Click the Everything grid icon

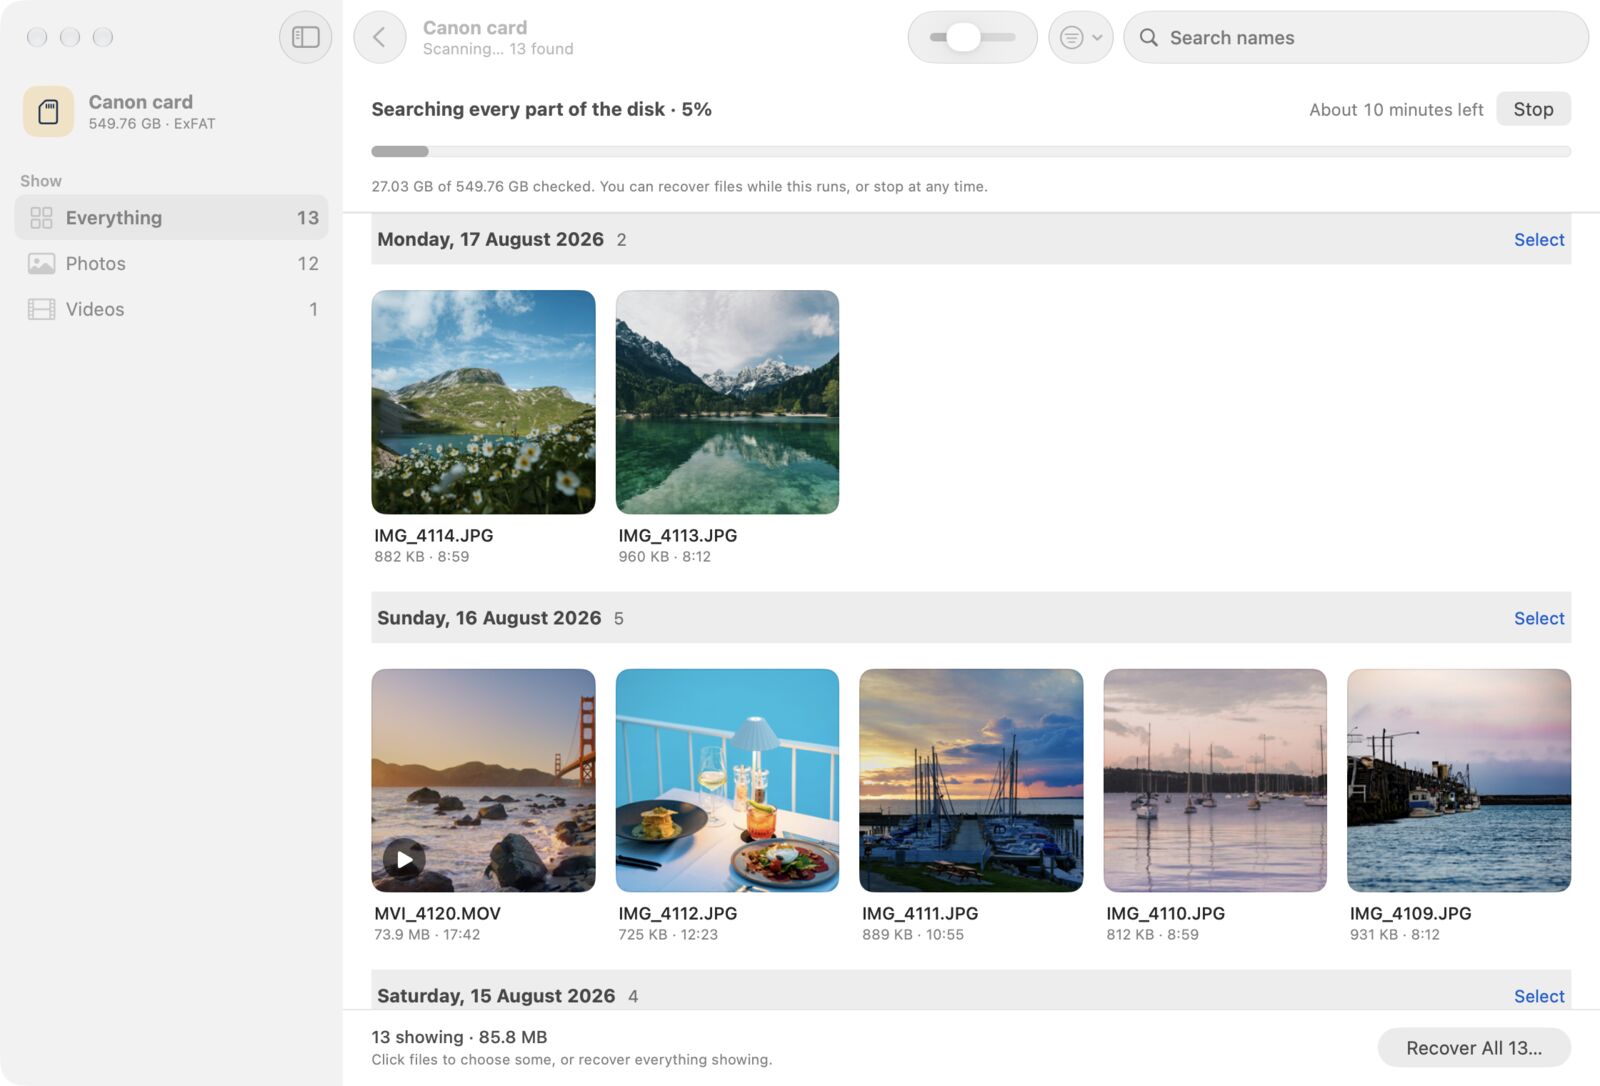tap(41, 217)
